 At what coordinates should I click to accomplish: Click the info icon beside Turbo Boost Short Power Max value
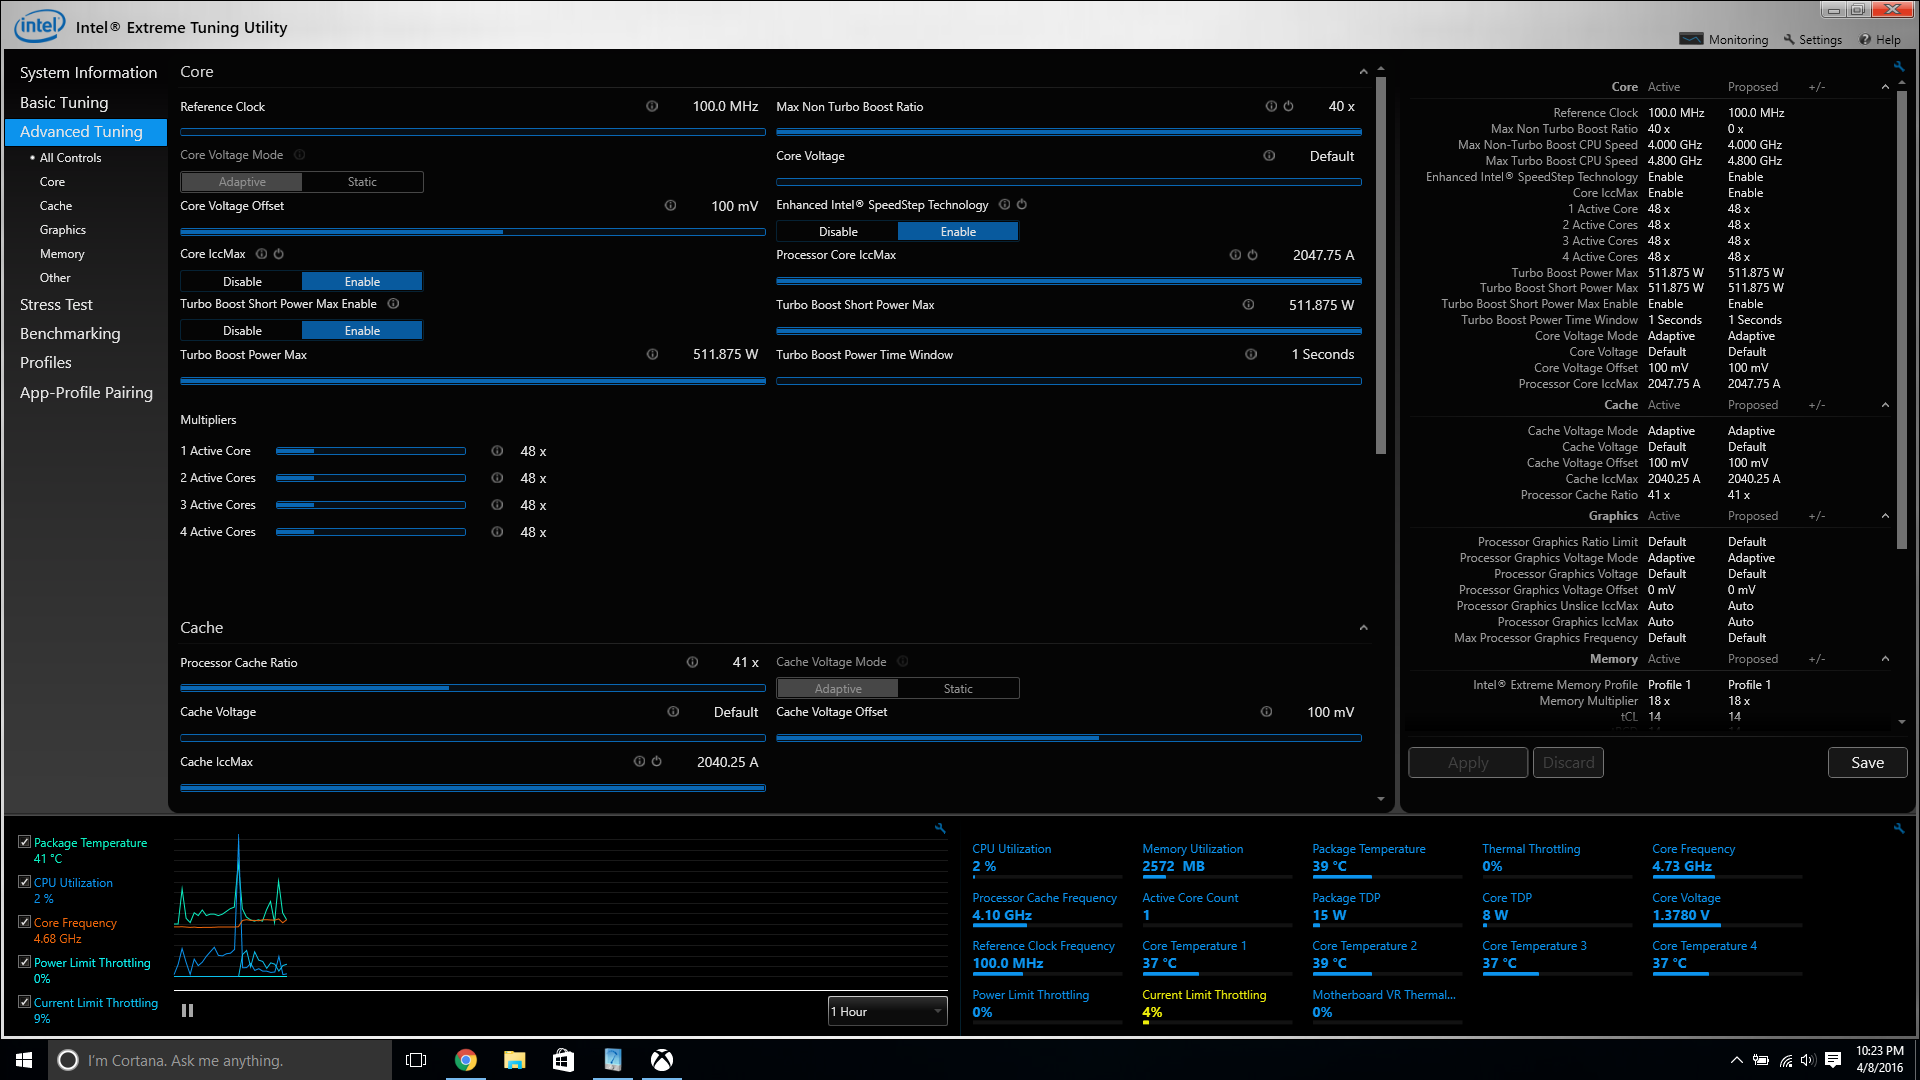1248,305
